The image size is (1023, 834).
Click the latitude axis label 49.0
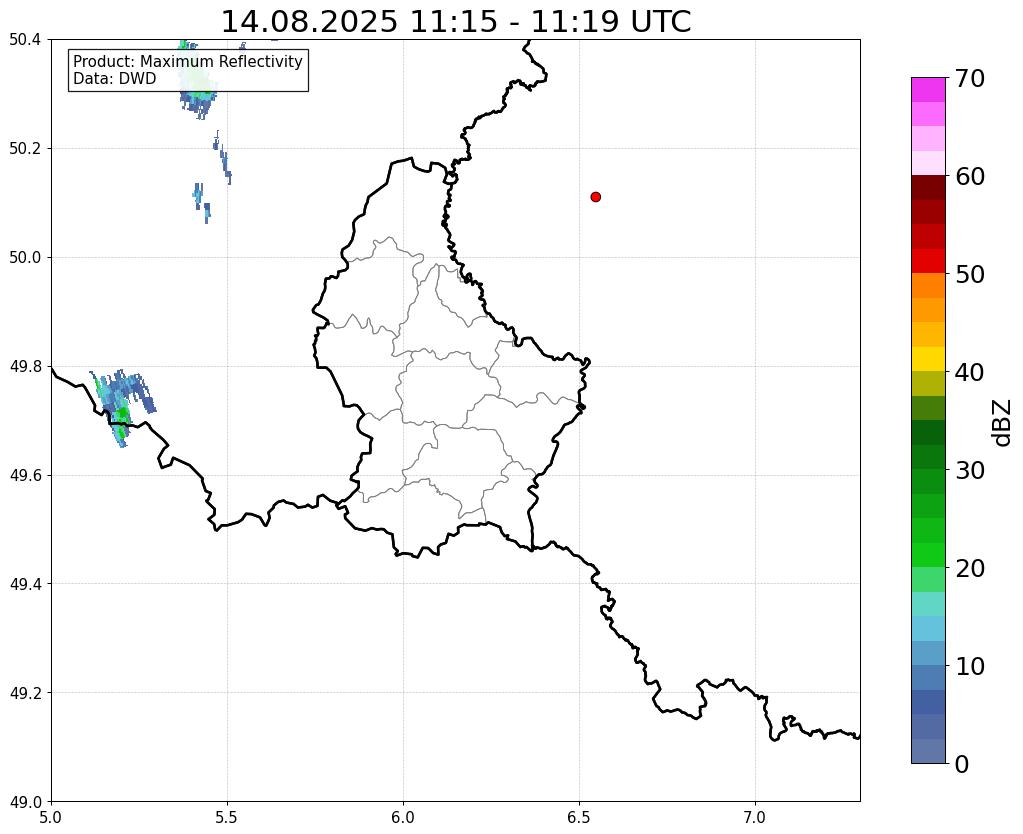(x=25, y=801)
